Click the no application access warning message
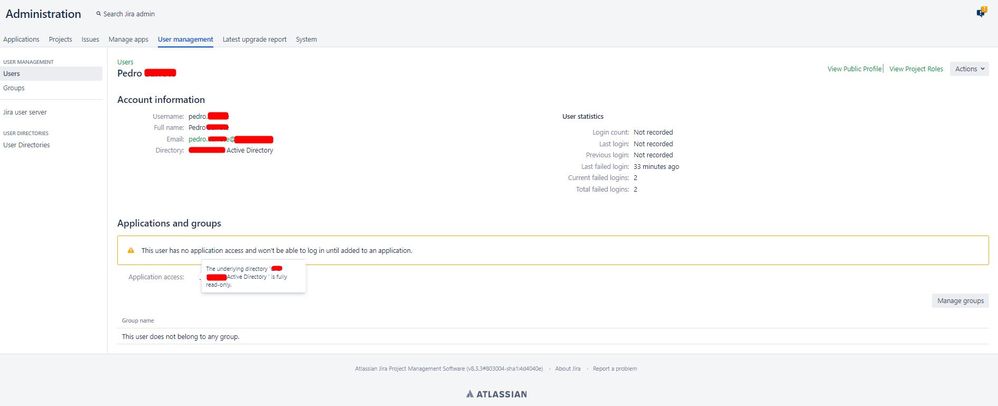The height and width of the screenshot is (406, 998). coord(277,251)
